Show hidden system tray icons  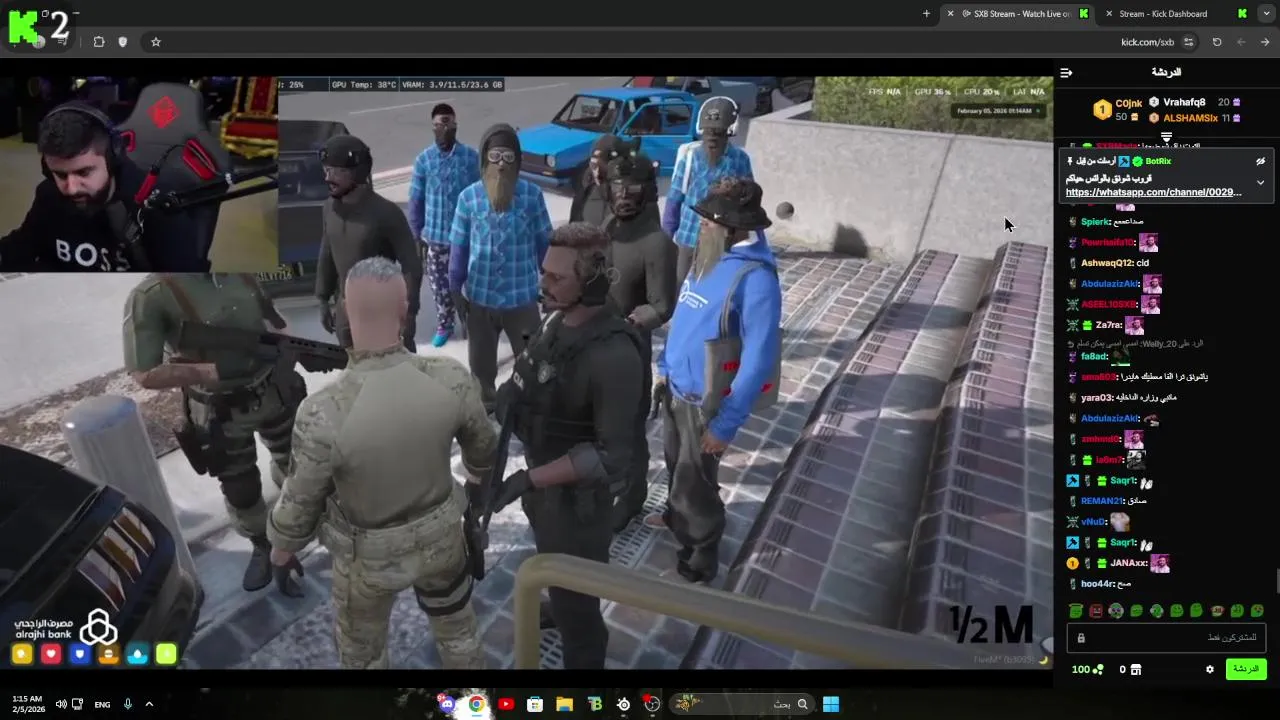pos(149,704)
